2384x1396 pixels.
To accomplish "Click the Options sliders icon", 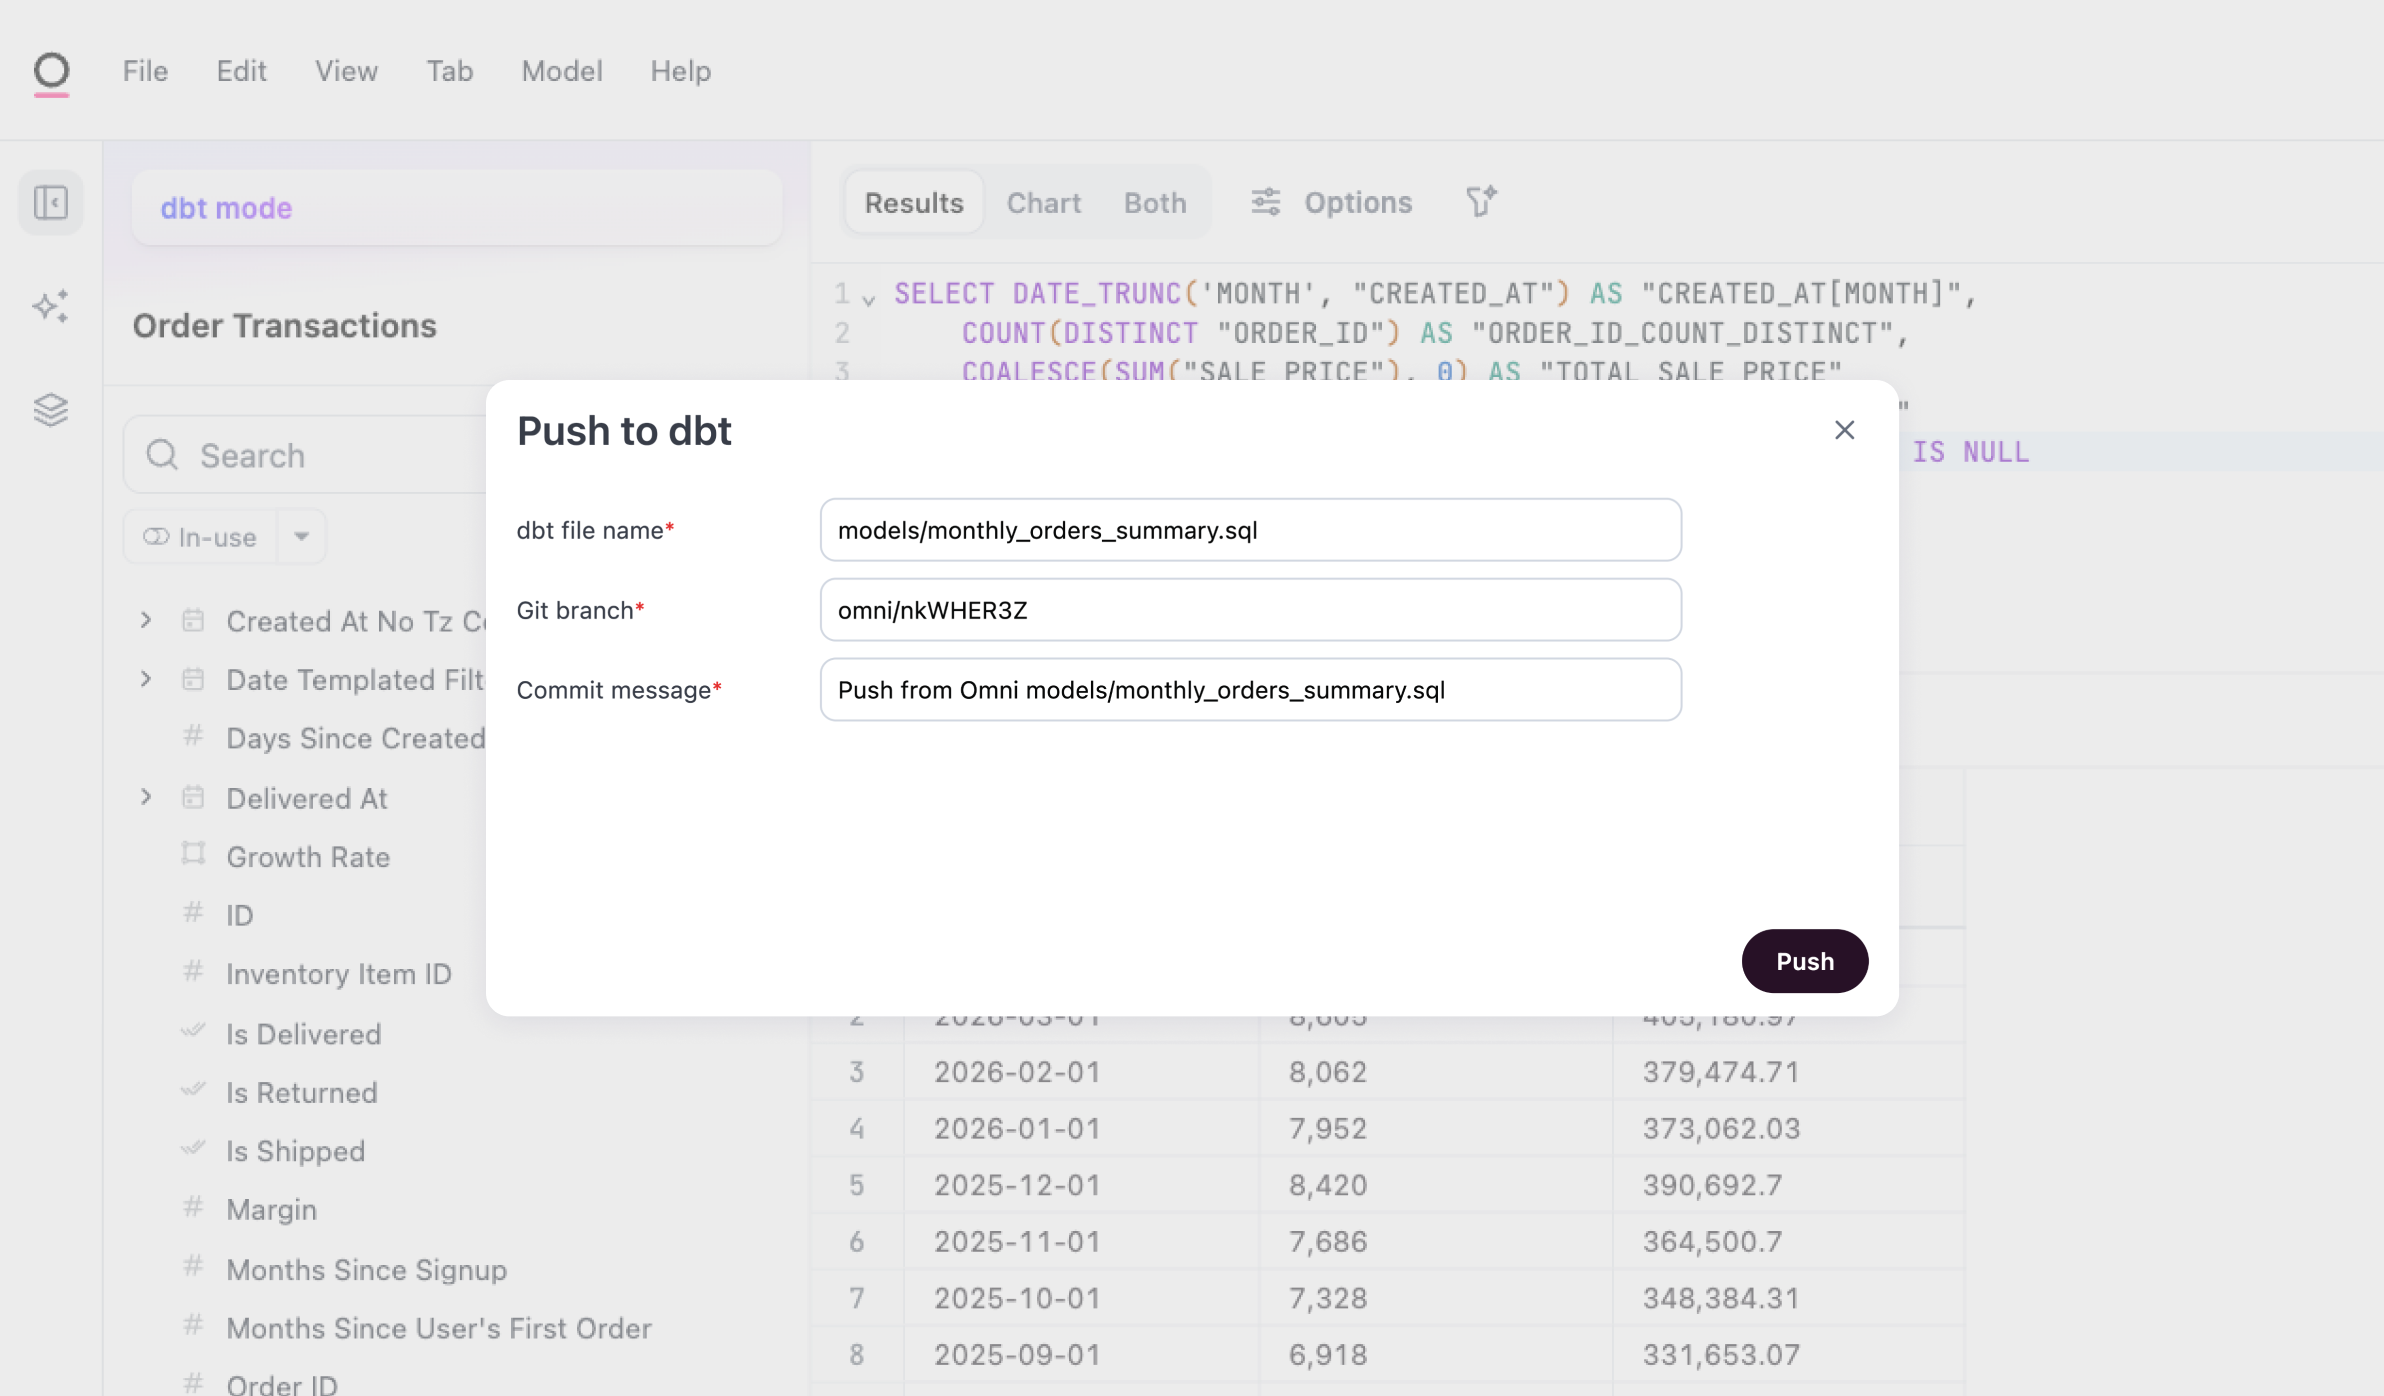I will click(x=1266, y=202).
